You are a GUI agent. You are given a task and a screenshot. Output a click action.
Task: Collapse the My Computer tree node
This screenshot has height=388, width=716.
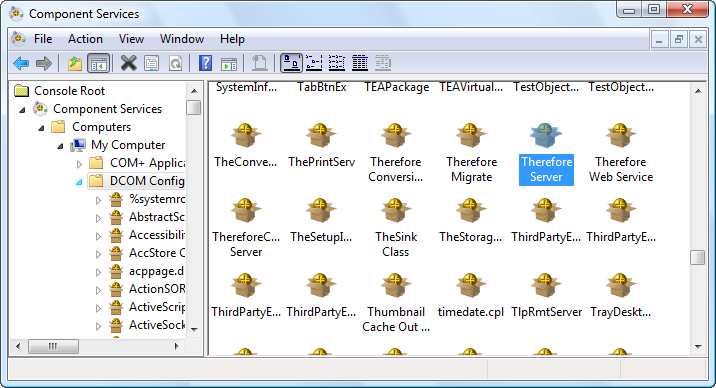pos(60,146)
